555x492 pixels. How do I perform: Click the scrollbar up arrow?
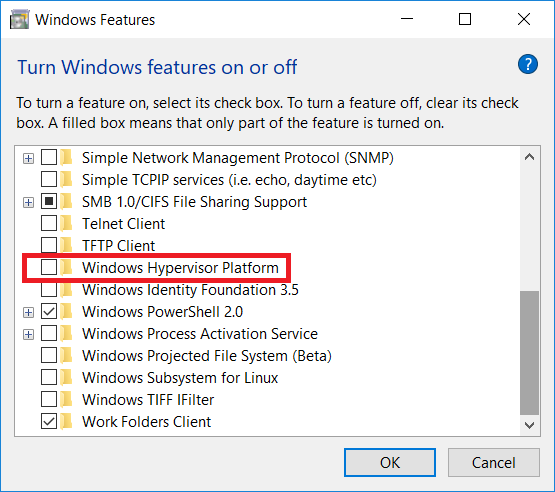click(530, 157)
